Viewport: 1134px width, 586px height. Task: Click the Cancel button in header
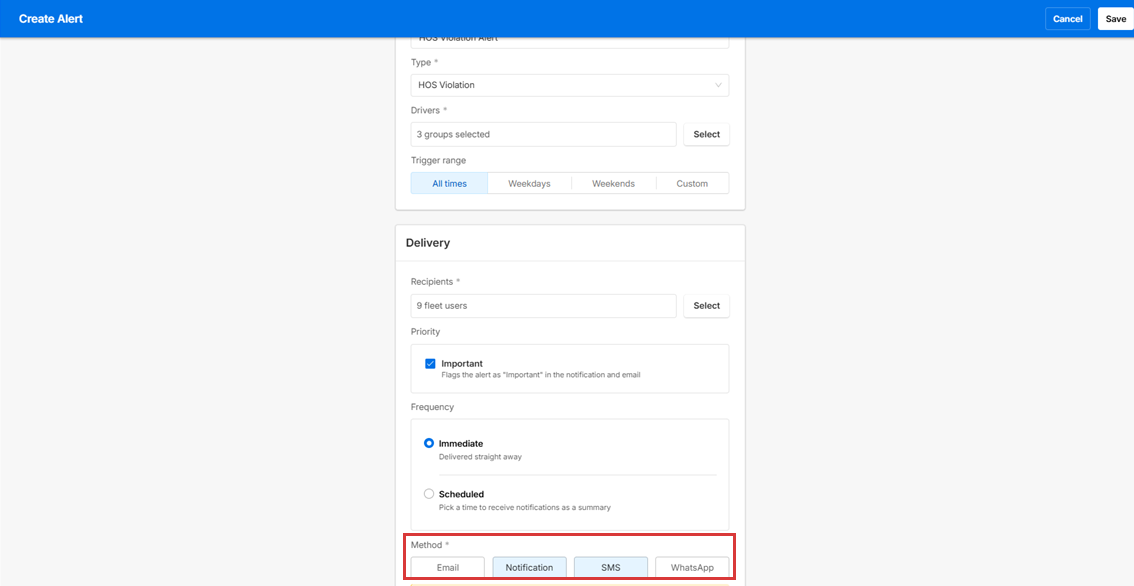1067,19
